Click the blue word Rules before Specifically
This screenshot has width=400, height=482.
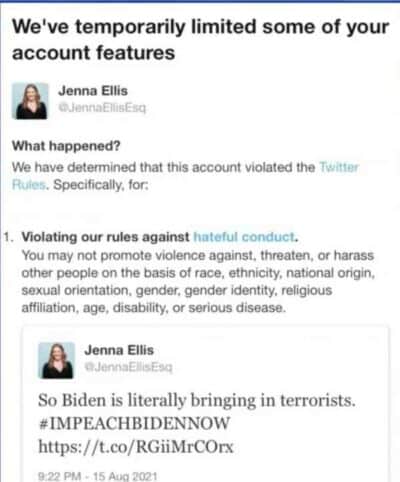point(29,184)
